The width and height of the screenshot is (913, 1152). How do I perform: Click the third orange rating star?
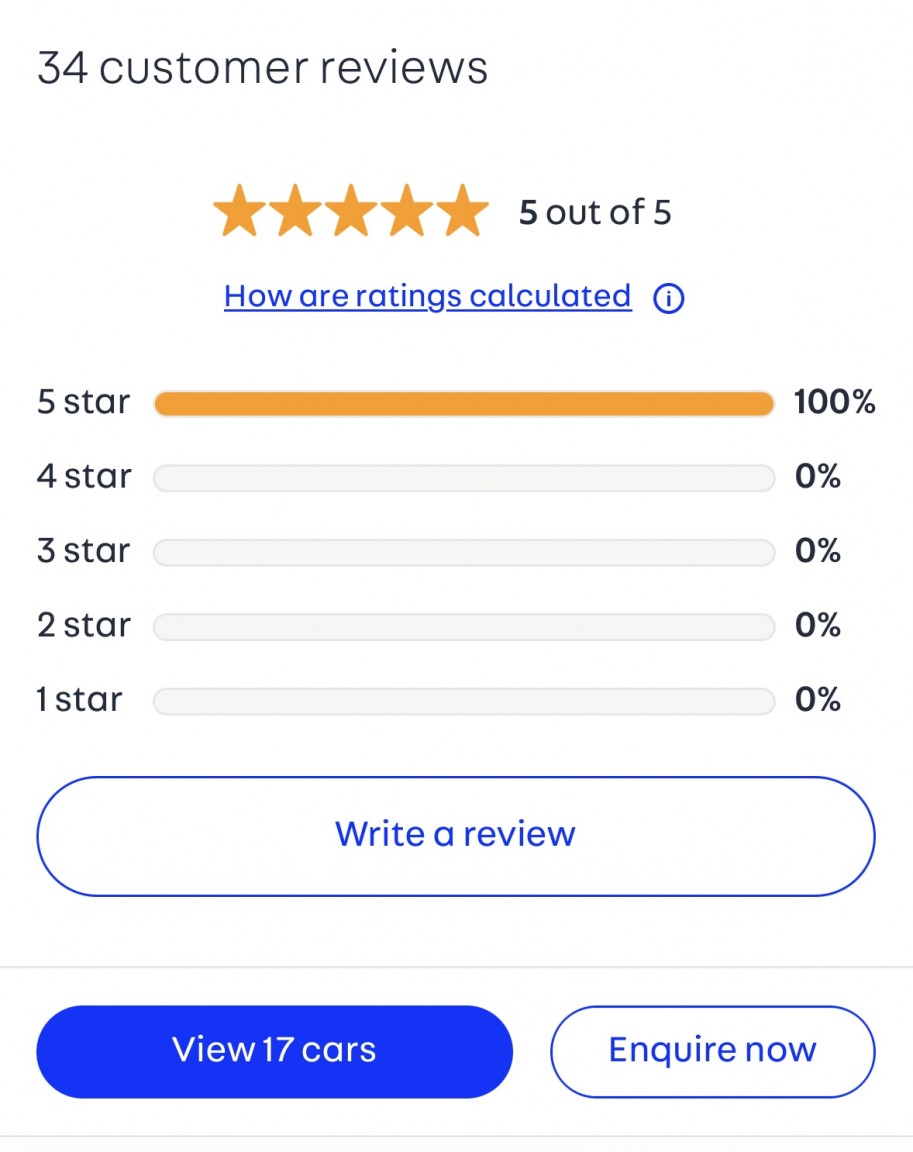[351, 212]
